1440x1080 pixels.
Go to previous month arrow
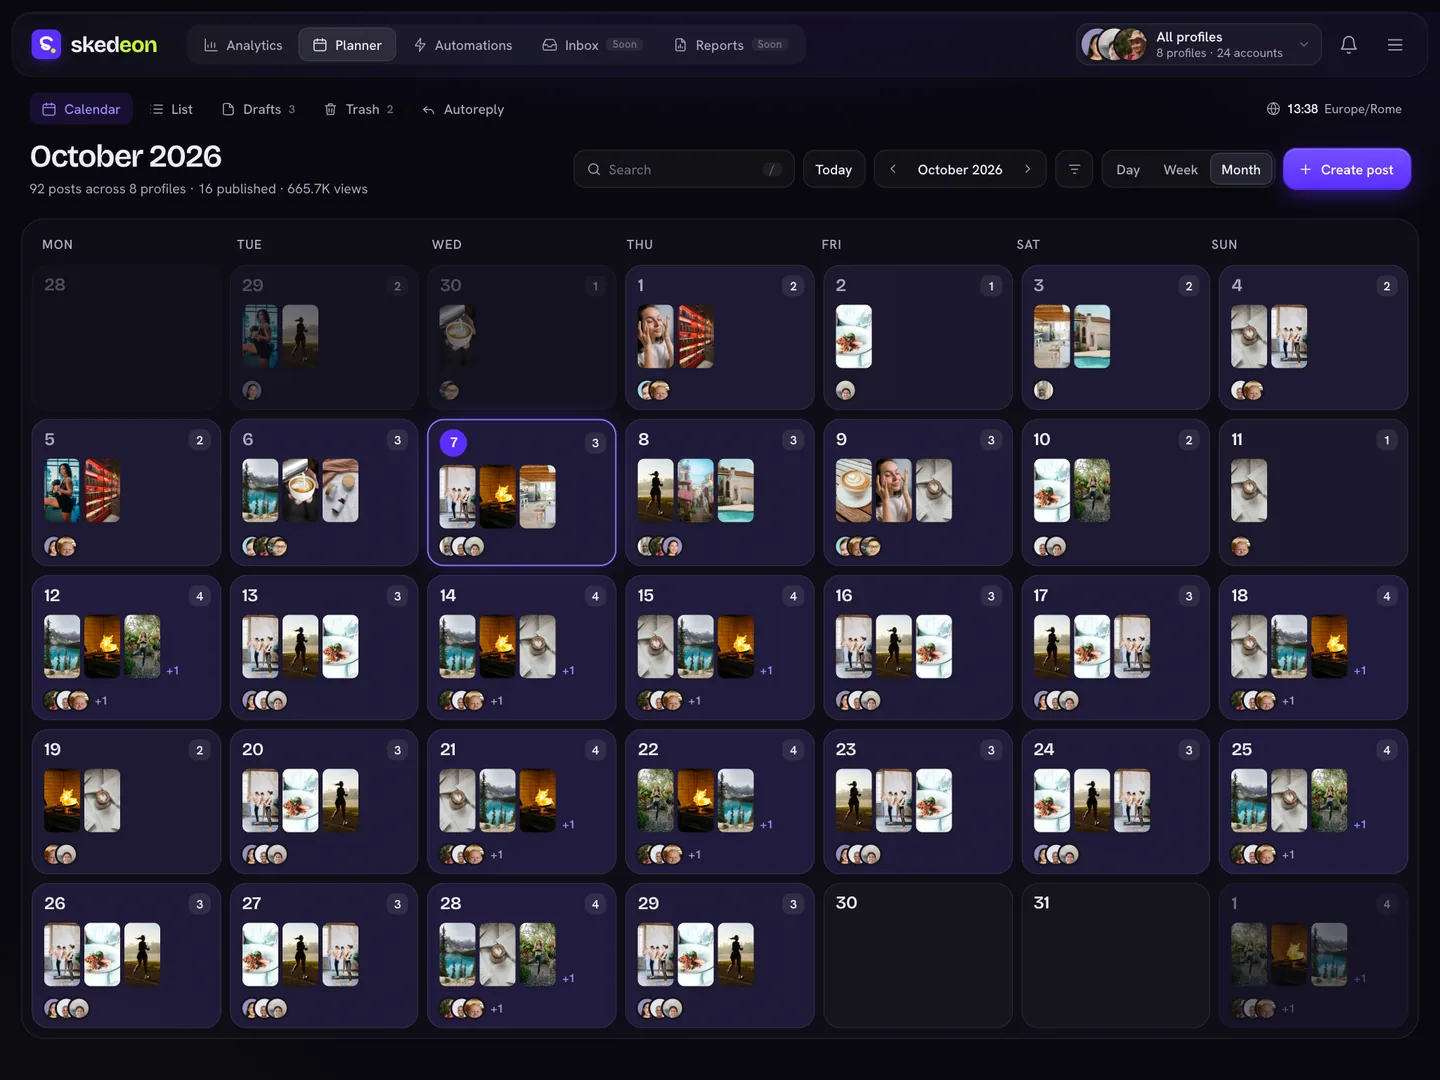pyautogui.click(x=893, y=169)
